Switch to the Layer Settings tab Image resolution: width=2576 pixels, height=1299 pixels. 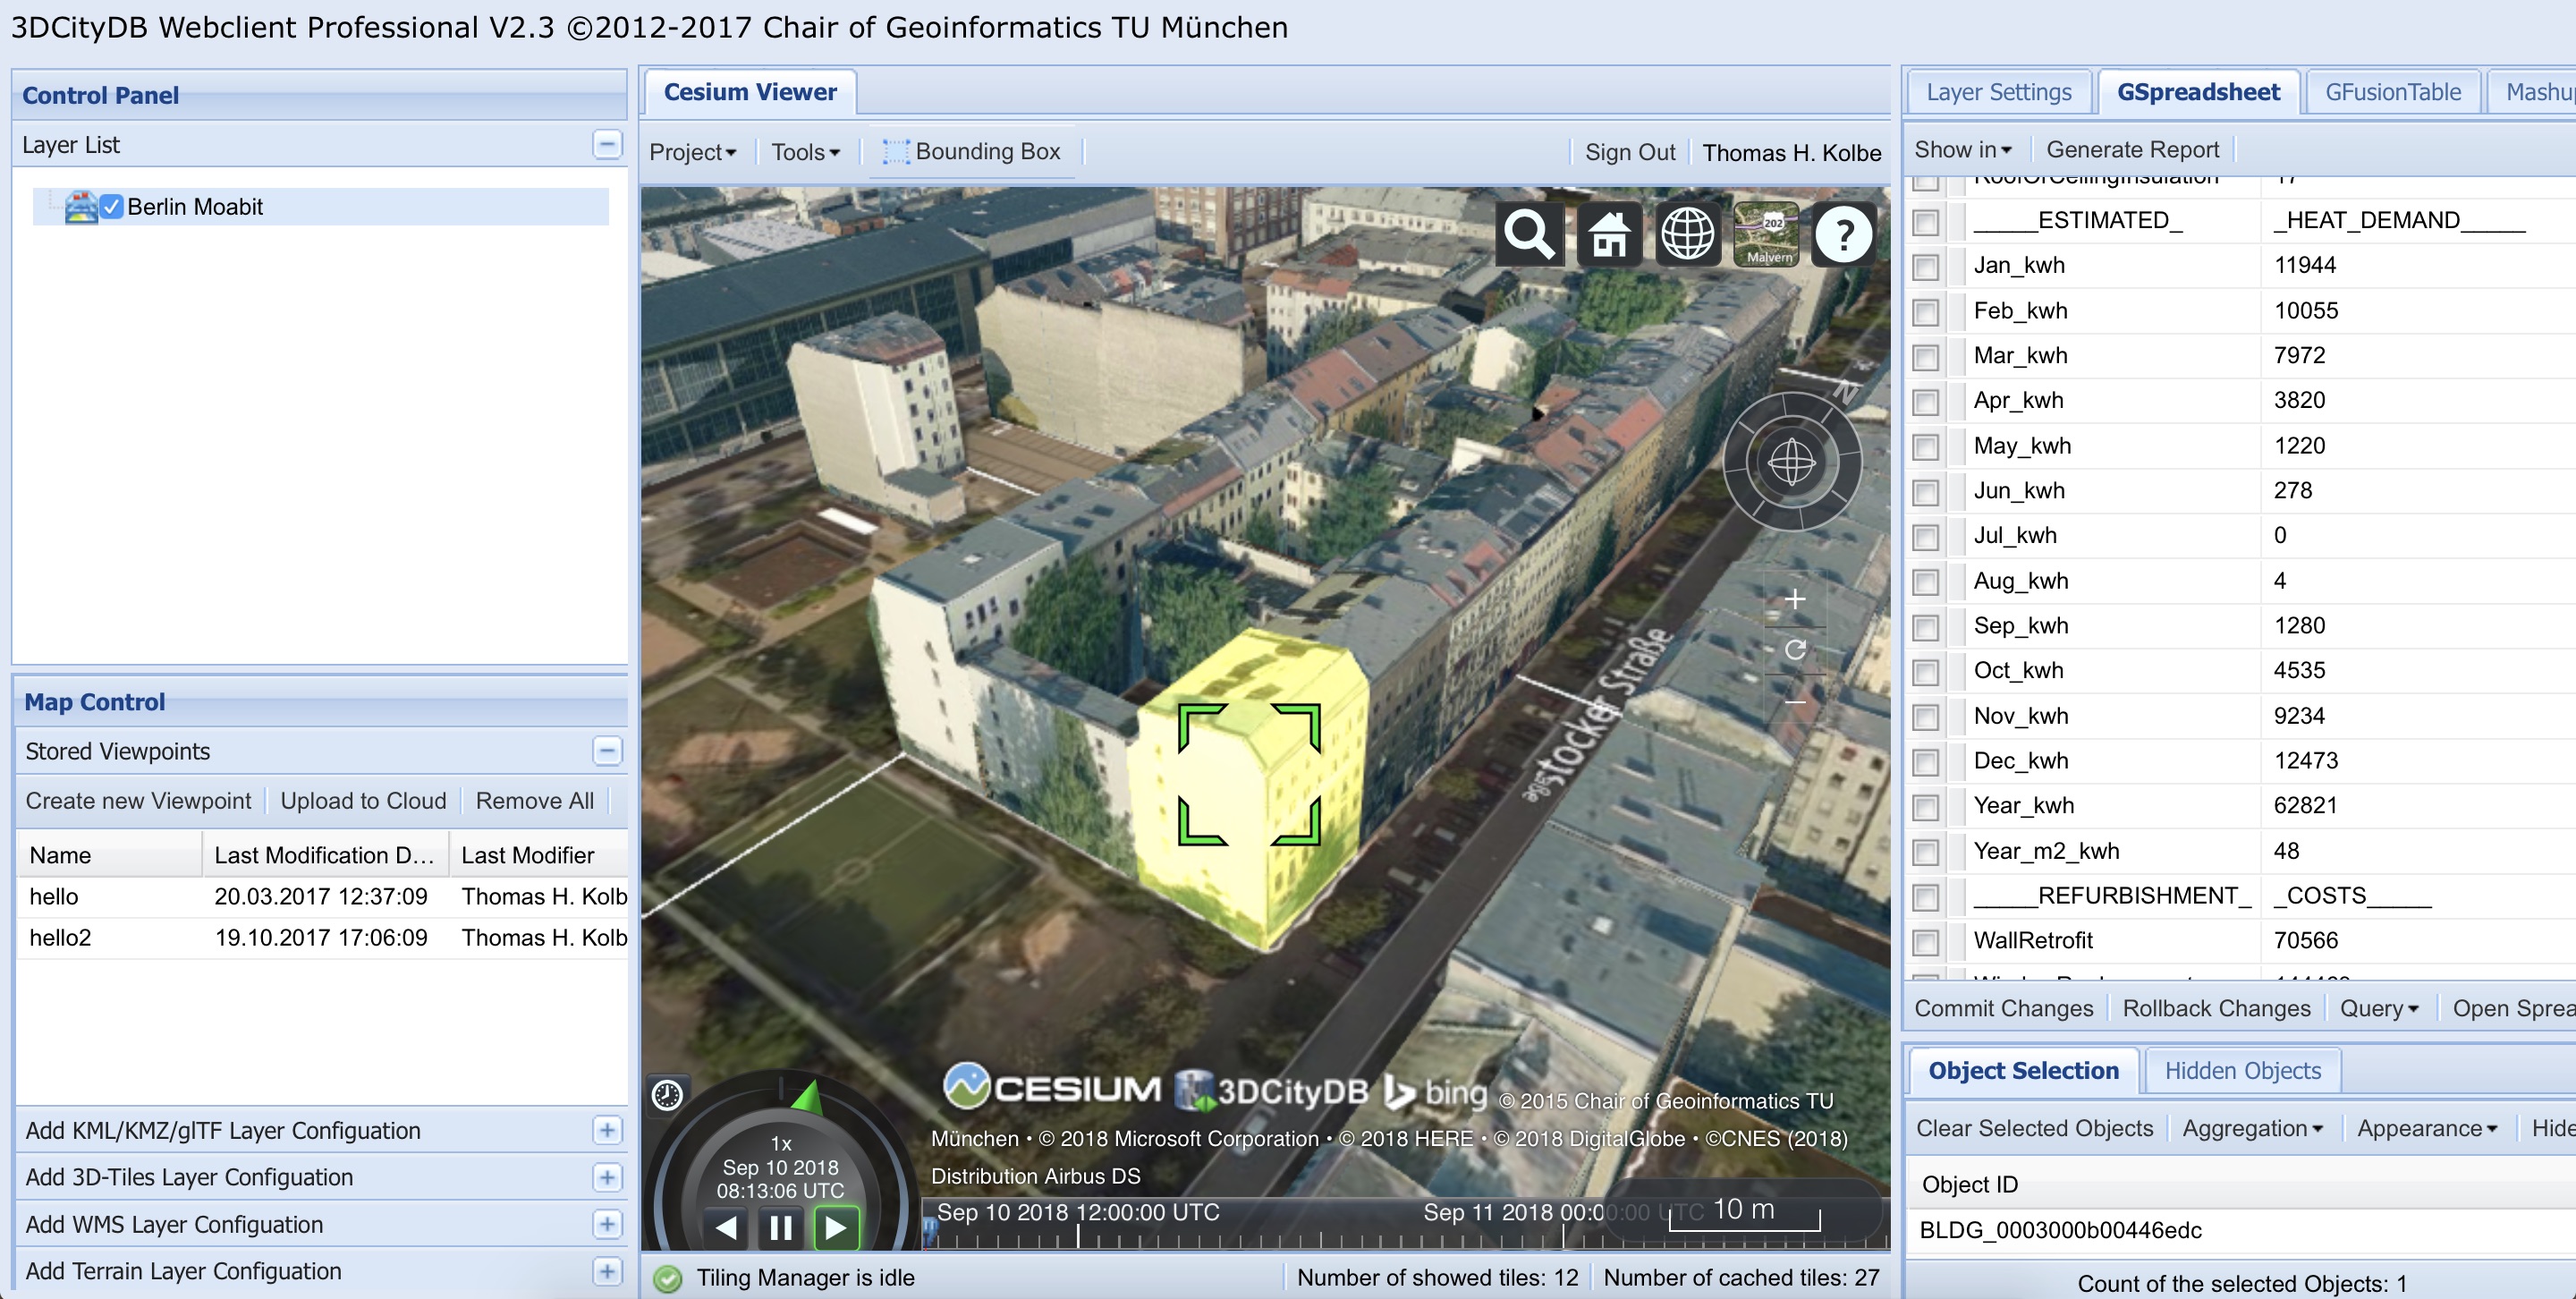point(1999,92)
